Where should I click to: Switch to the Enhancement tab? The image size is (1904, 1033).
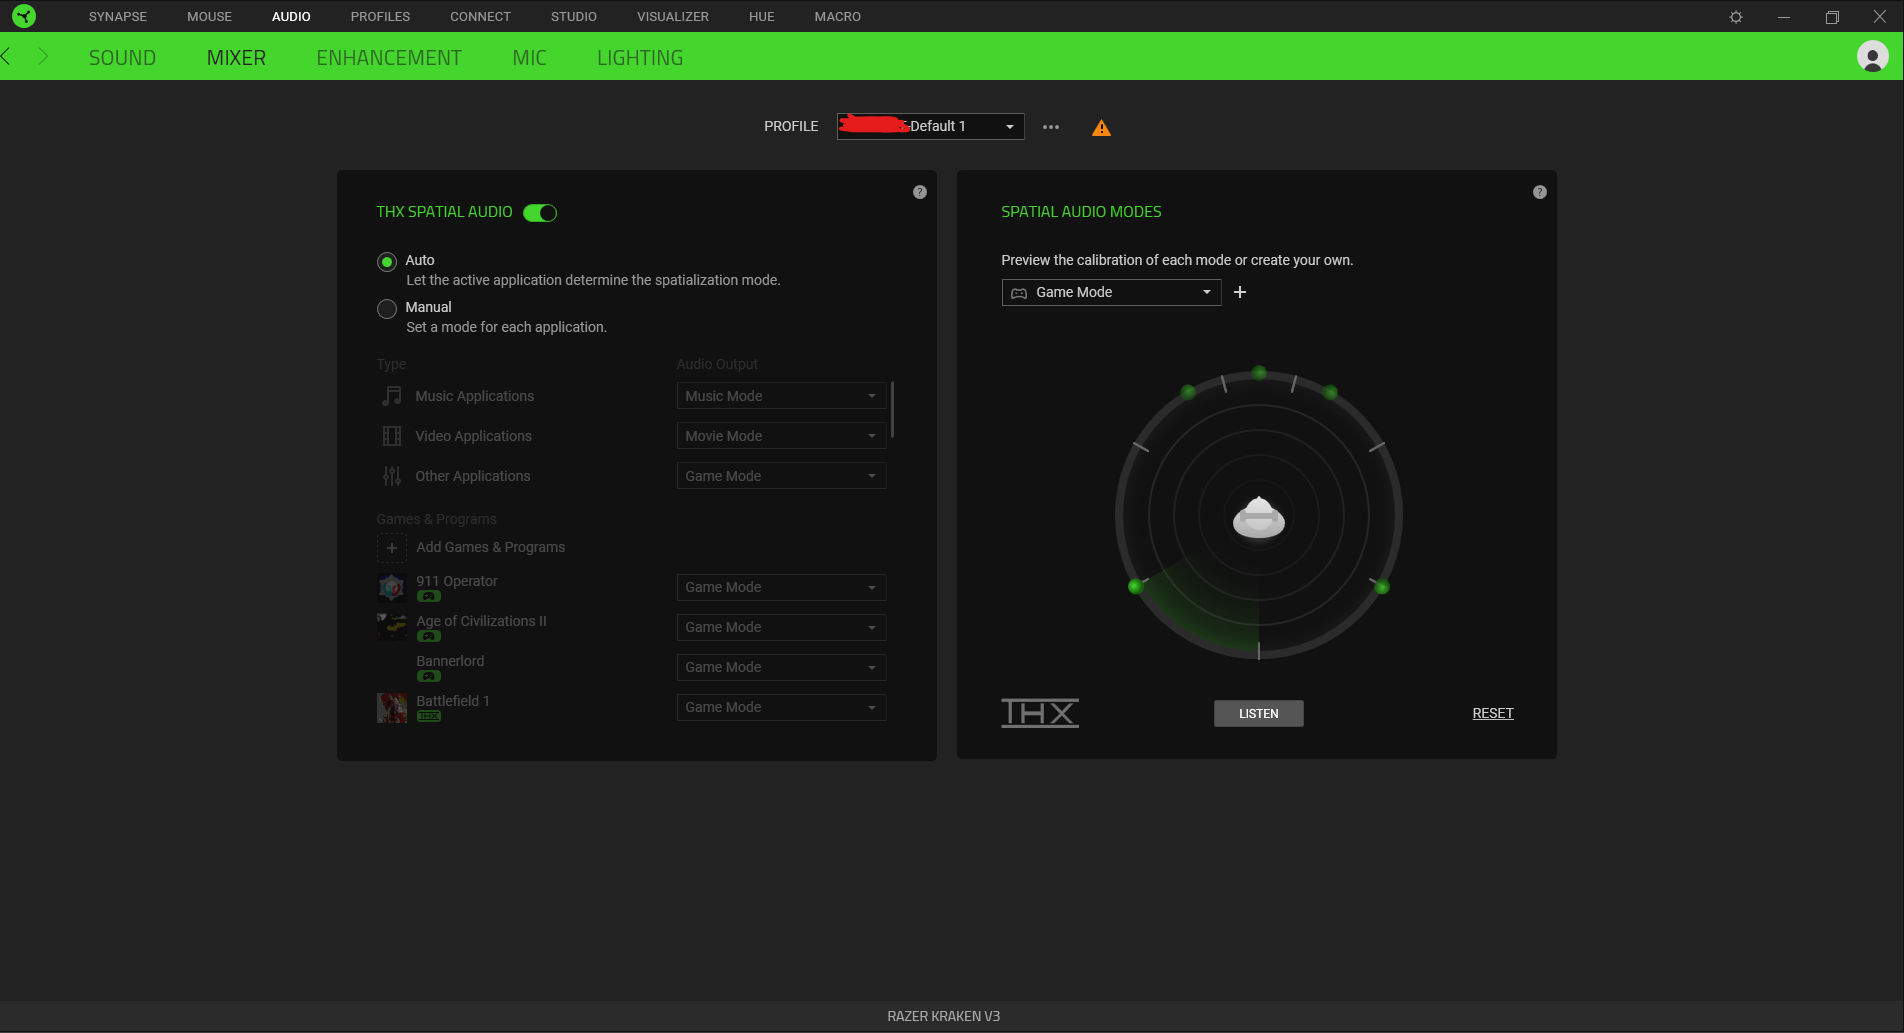(x=389, y=58)
